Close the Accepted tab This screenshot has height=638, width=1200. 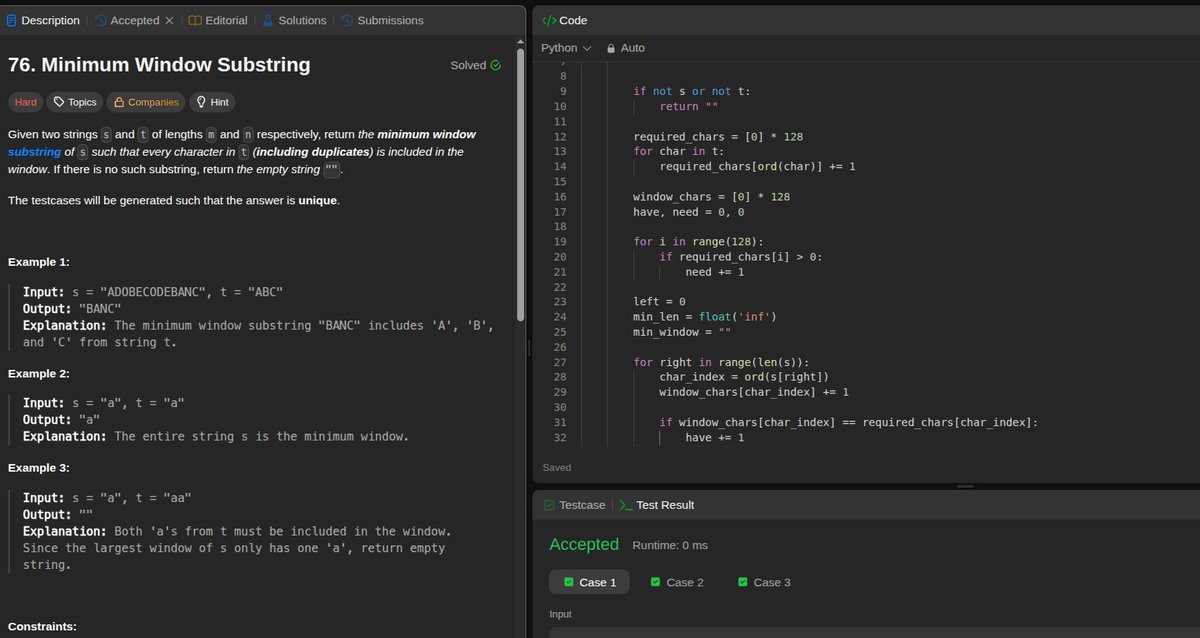click(x=169, y=20)
